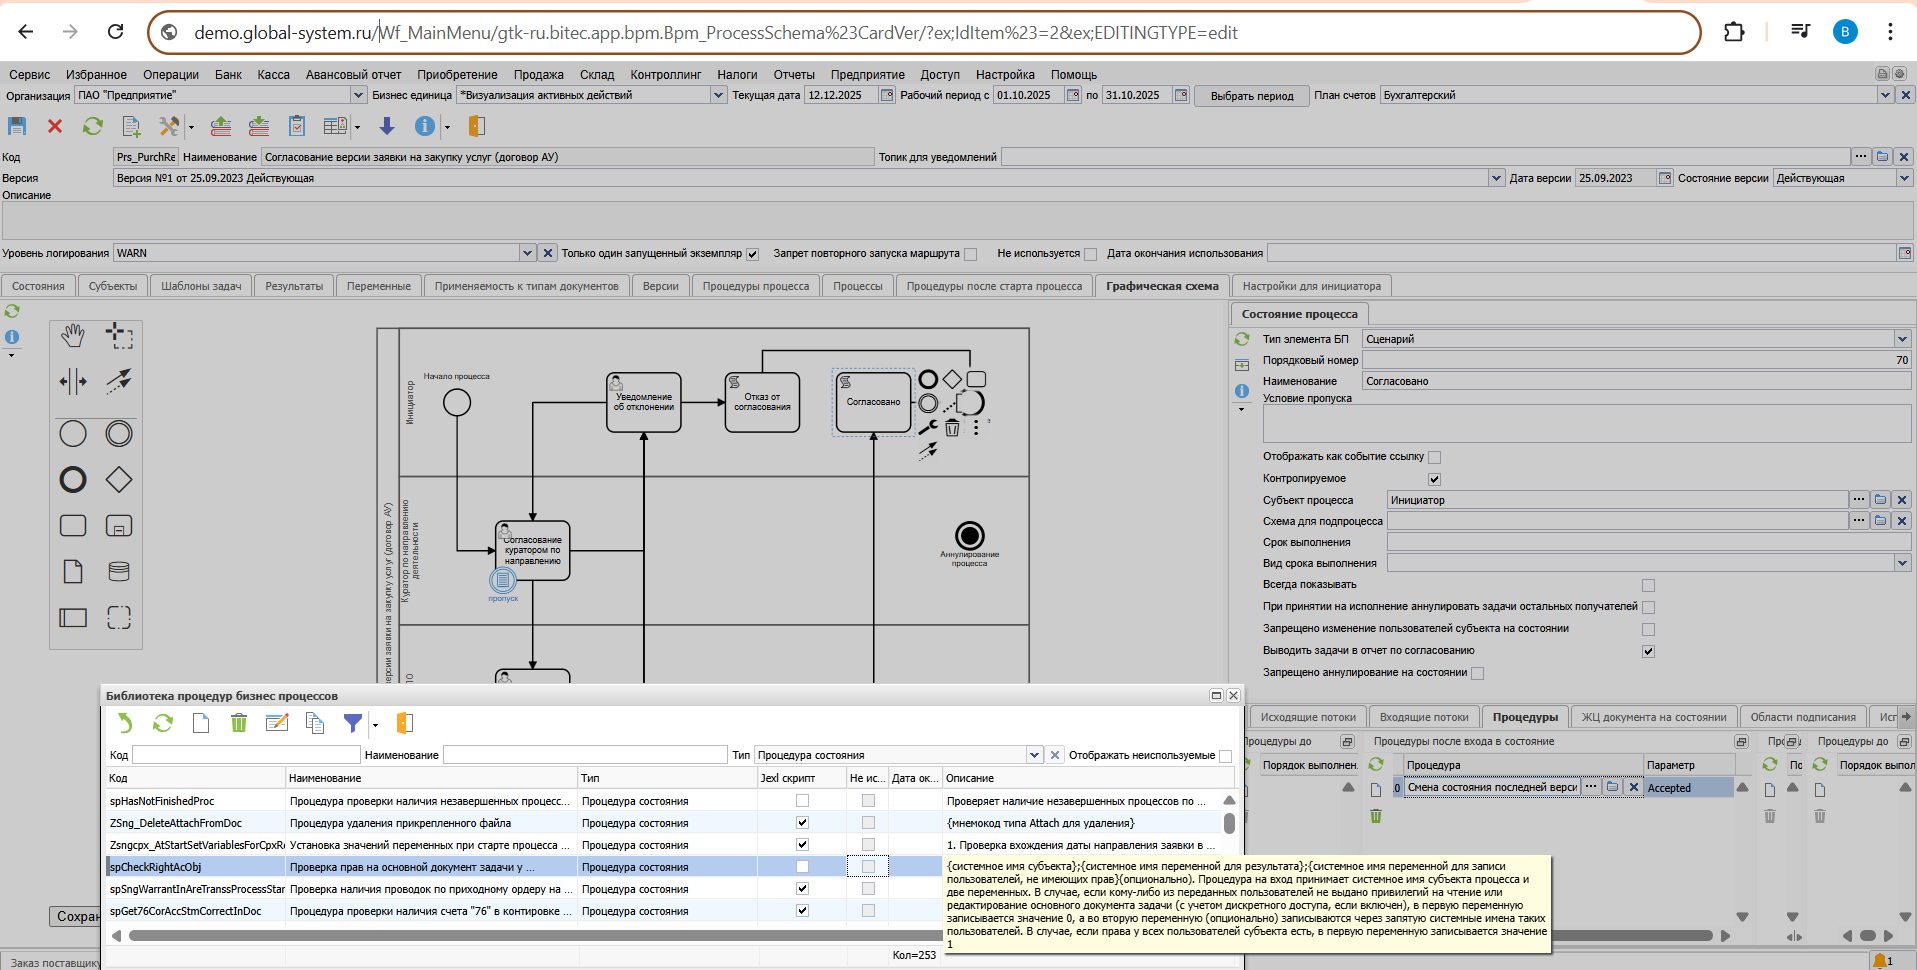Pick the data store cylinder shape

119,571
